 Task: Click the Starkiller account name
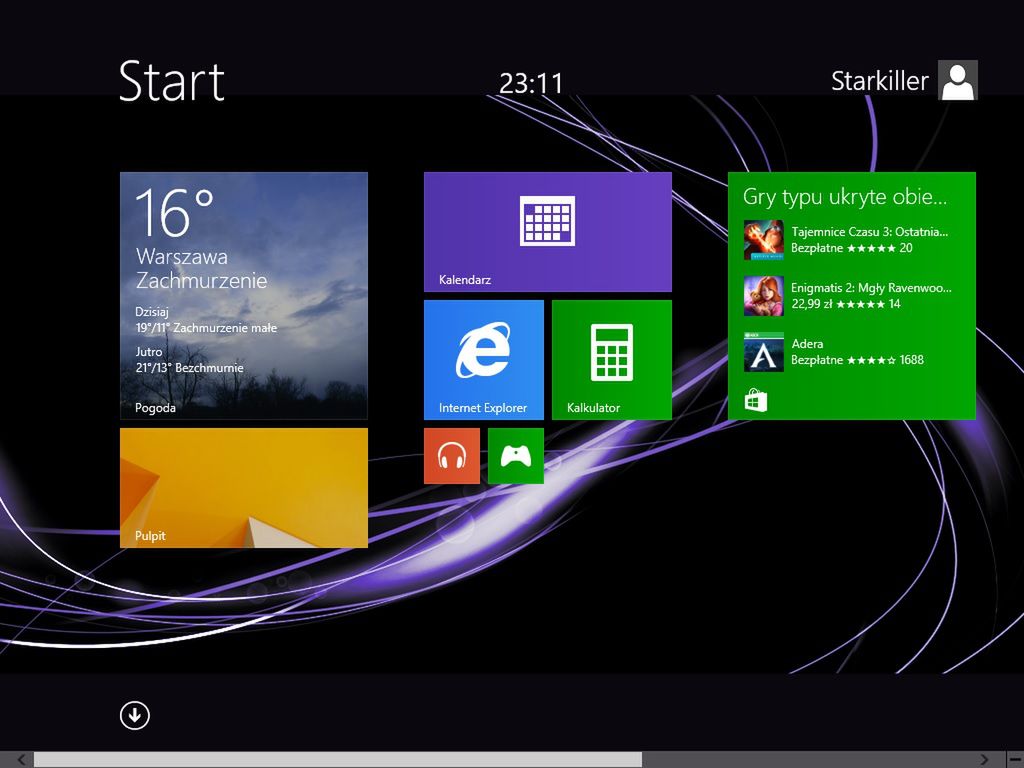pos(879,81)
